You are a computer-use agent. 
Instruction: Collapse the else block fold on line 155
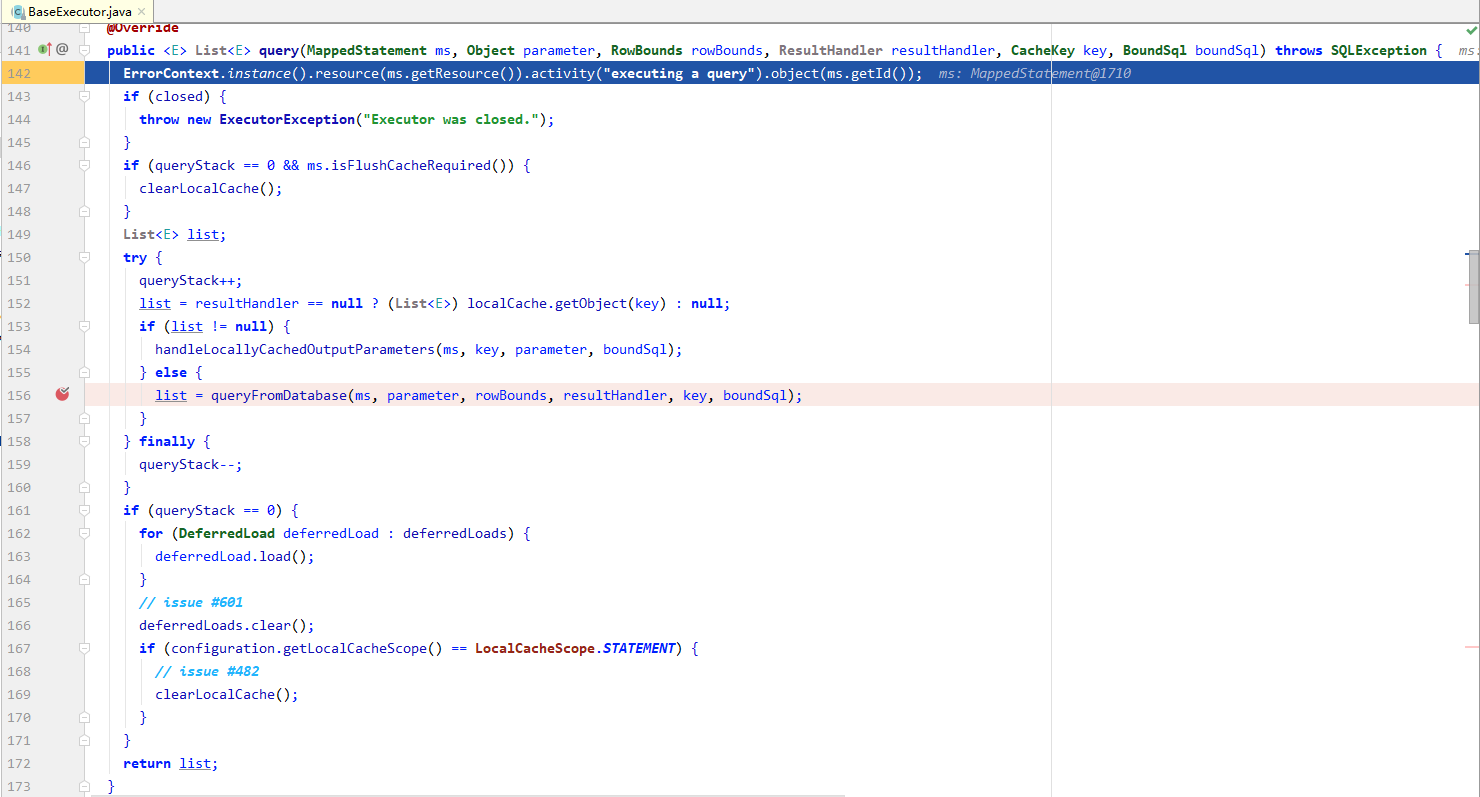[84, 372]
